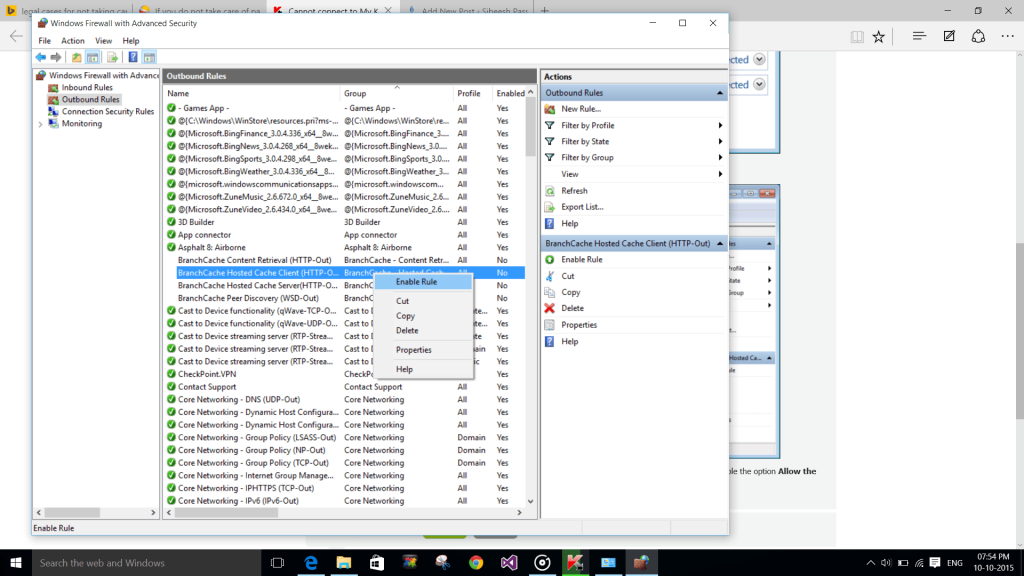The width and height of the screenshot is (1024, 576).
Task: Open the View menu in the menu bar
Action: pyautogui.click(x=103, y=40)
